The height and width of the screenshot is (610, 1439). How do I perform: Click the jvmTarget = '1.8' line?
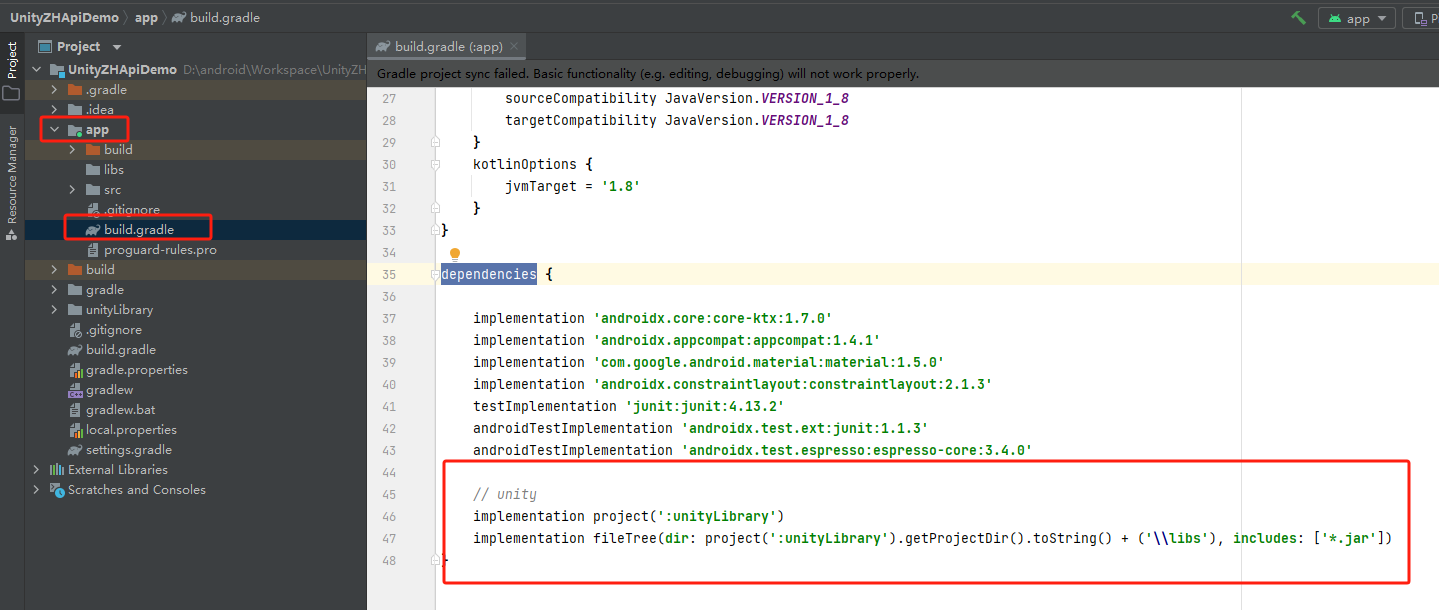[572, 186]
